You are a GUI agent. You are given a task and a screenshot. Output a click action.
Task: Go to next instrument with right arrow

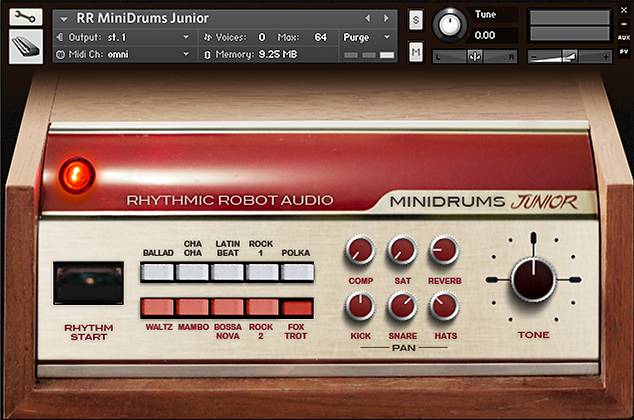(386, 18)
